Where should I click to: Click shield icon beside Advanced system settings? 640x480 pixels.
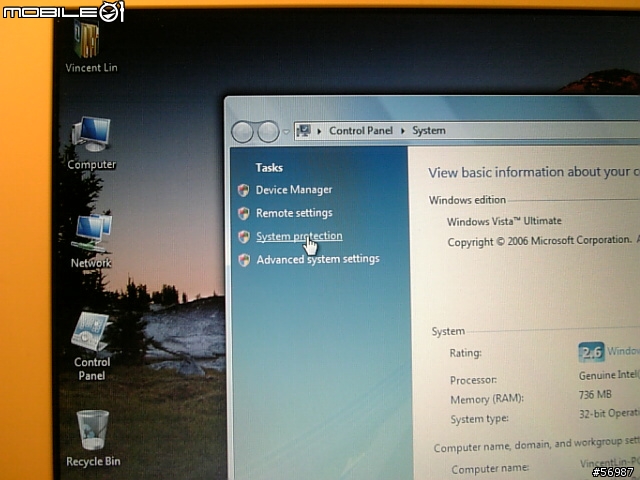(244, 260)
